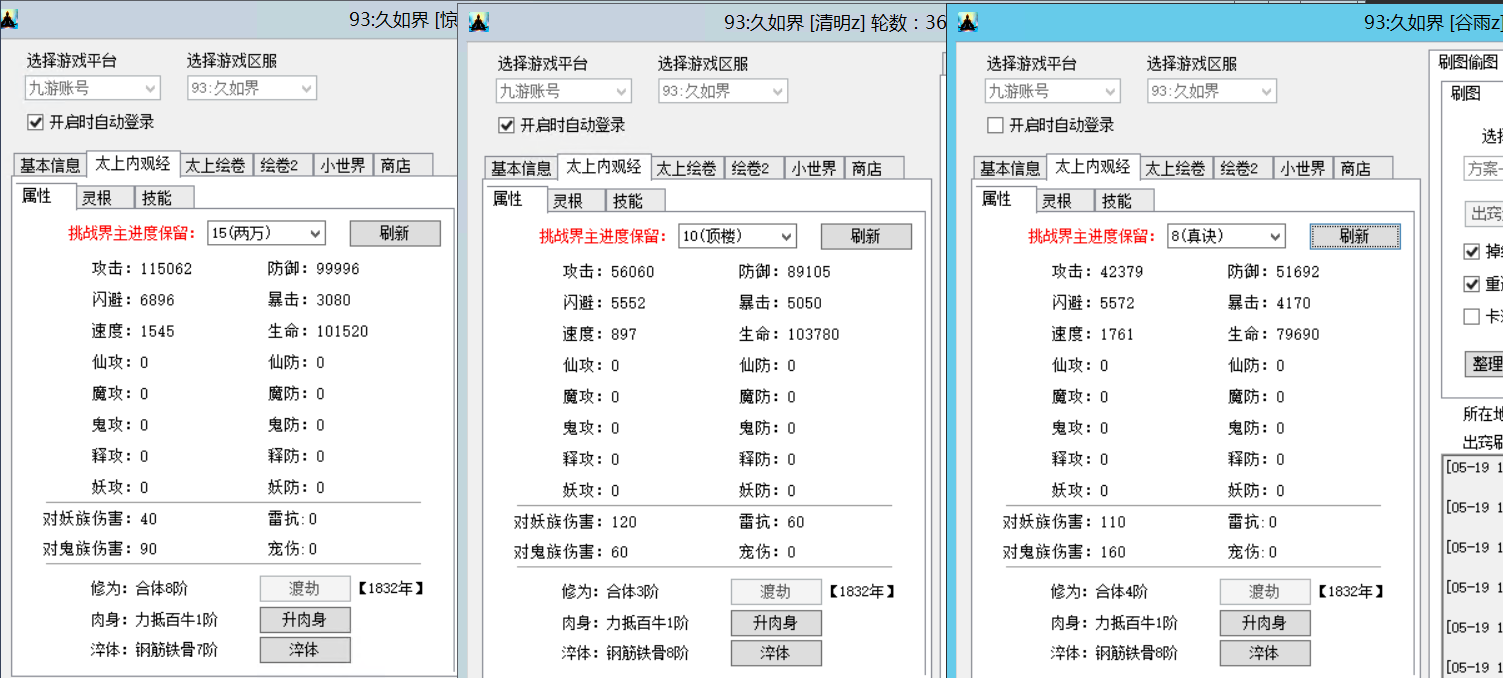This screenshot has width=1503, height=678.
Task: Click the speed value 1761
Action: (1117, 334)
